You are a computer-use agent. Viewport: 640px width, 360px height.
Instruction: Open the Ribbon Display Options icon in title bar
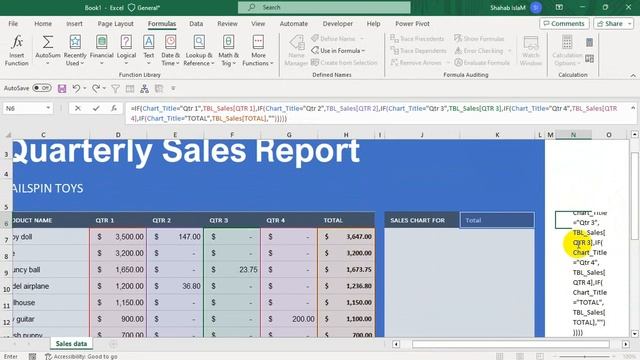coord(559,7)
